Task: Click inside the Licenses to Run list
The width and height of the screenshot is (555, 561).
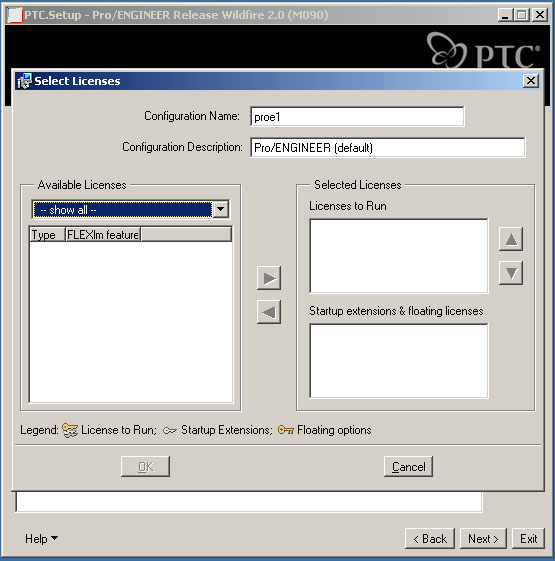Action: click(399, 256)
